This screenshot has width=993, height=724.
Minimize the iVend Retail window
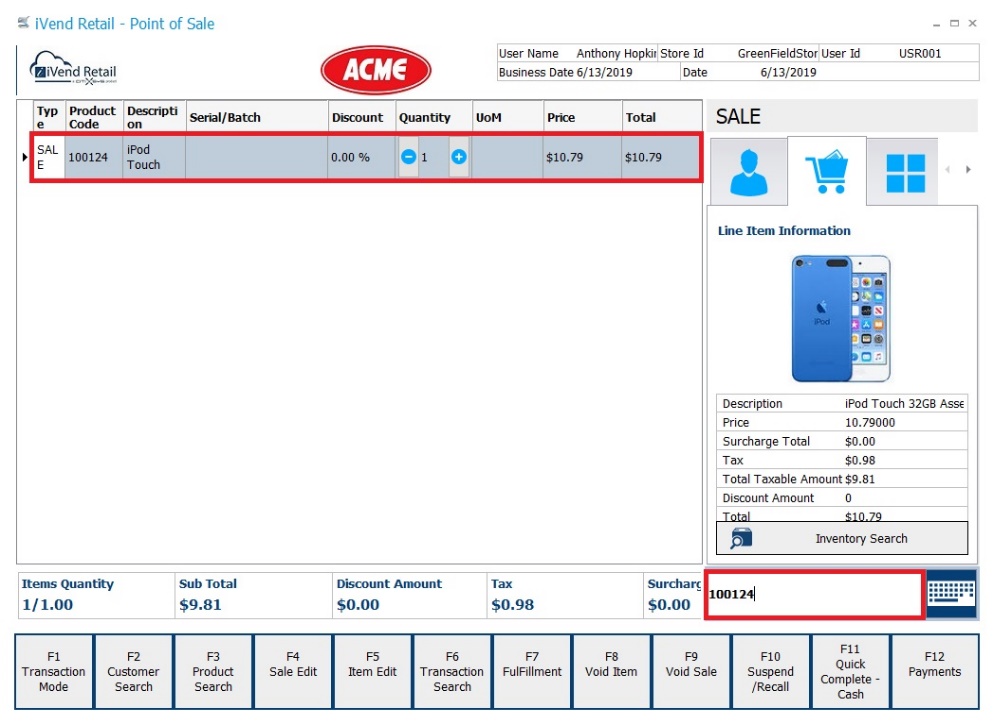point(936,24)
